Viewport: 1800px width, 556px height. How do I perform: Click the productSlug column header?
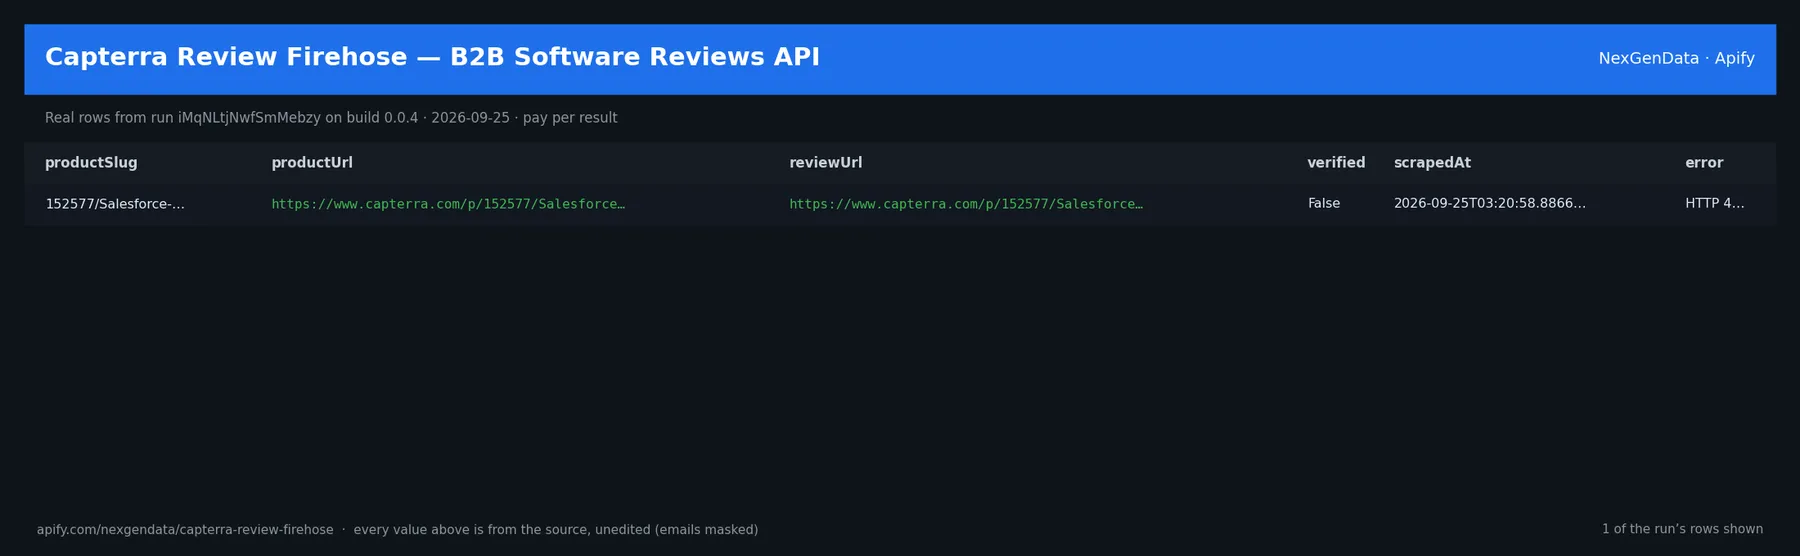pos(91,163)
